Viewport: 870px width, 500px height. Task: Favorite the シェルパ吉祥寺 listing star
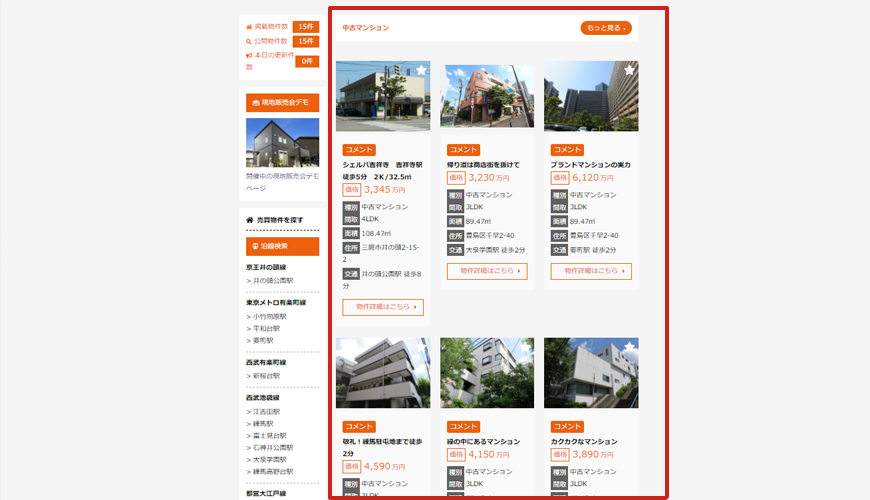point(421,70)
